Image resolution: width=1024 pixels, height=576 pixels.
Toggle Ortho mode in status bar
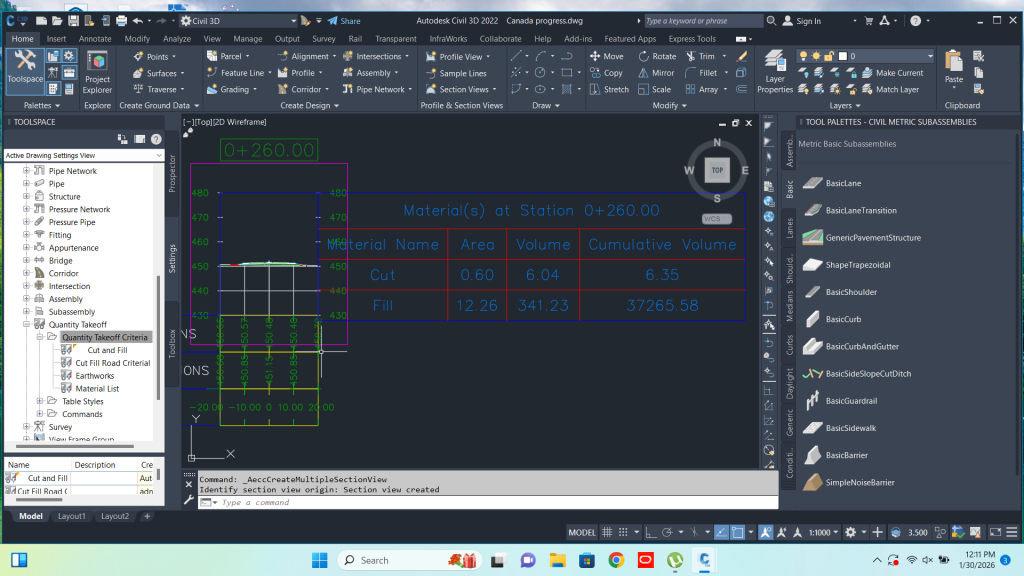[651, 531]
